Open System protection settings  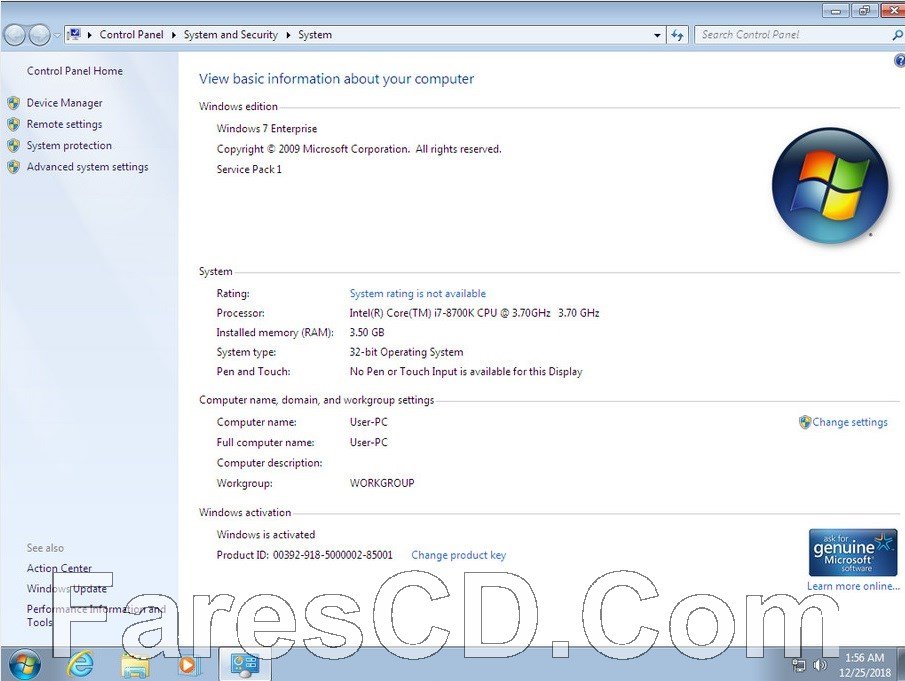69,145
